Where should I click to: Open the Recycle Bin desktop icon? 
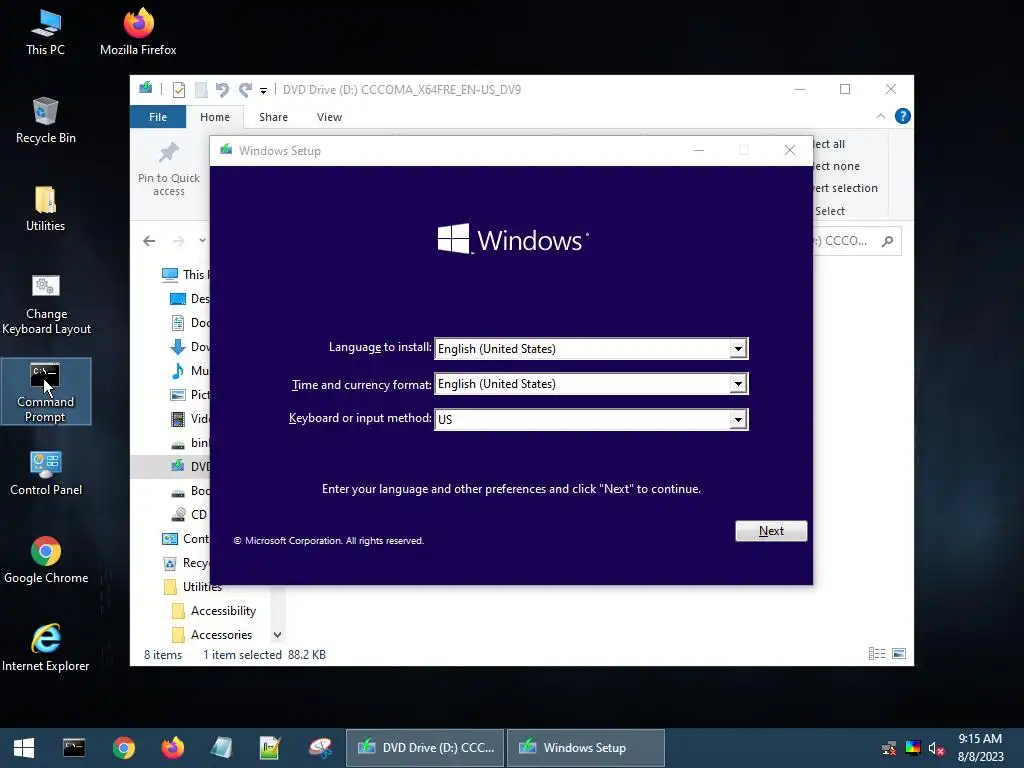(45, 121)
